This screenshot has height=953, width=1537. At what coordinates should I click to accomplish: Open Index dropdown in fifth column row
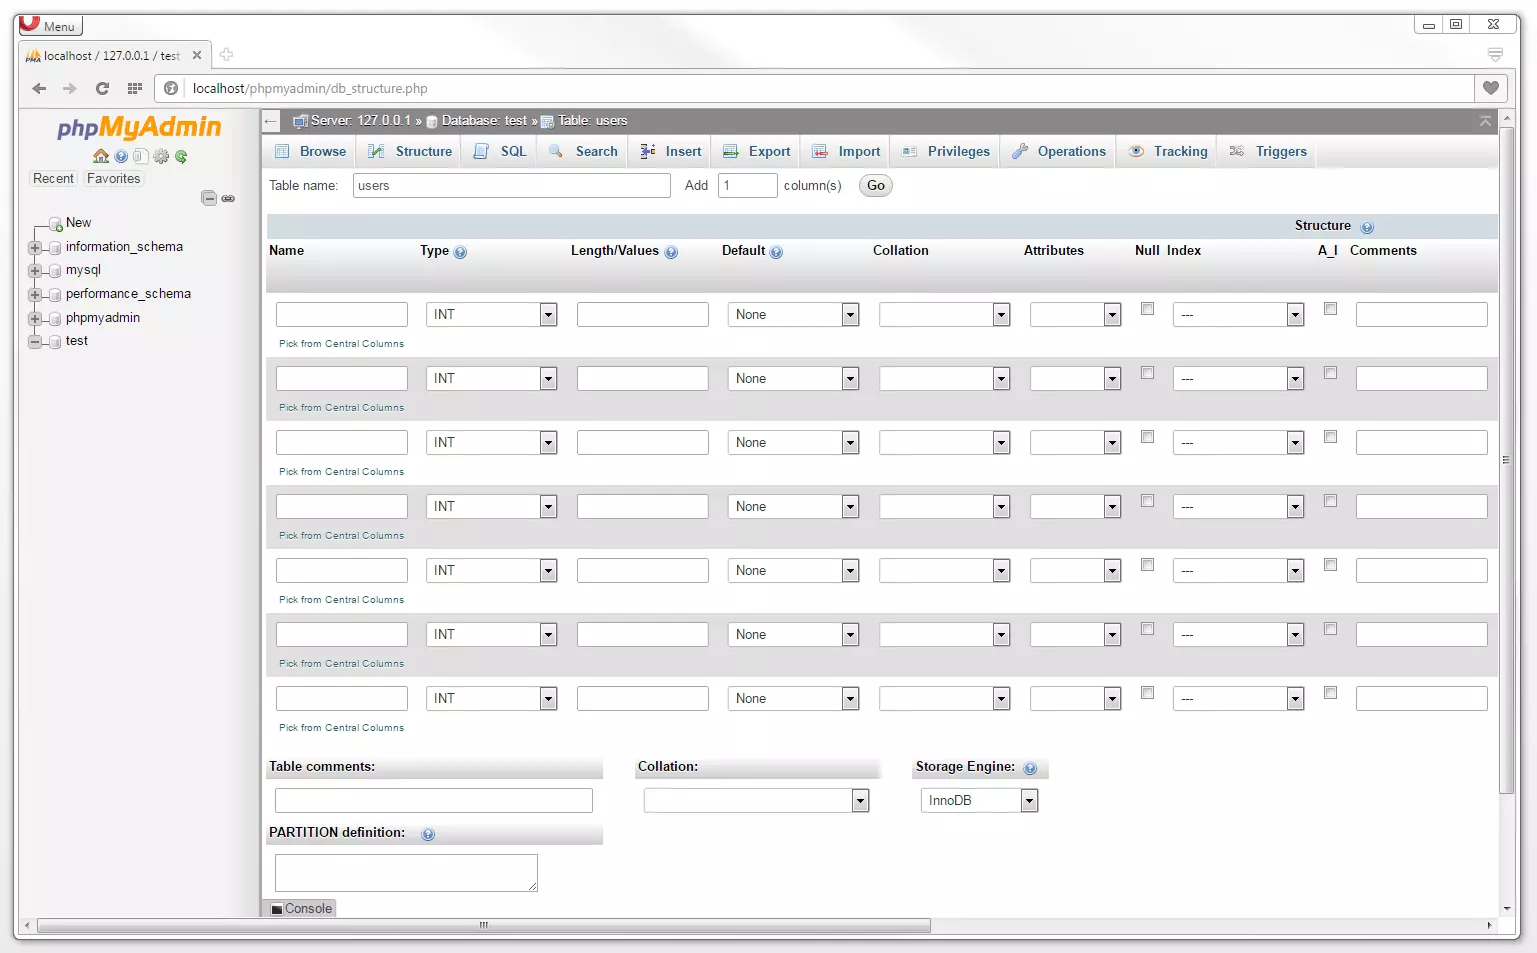(x=1238, y=571)
